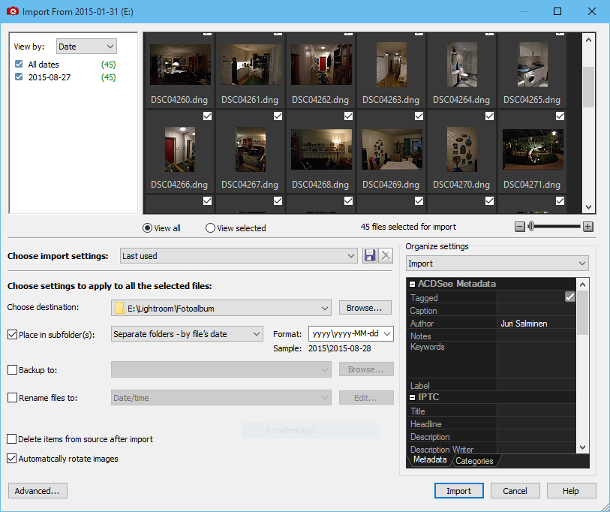This screenshot has height=512, width=610.
Task: Switch to the Metadata tab
Action: pos(429,460)
